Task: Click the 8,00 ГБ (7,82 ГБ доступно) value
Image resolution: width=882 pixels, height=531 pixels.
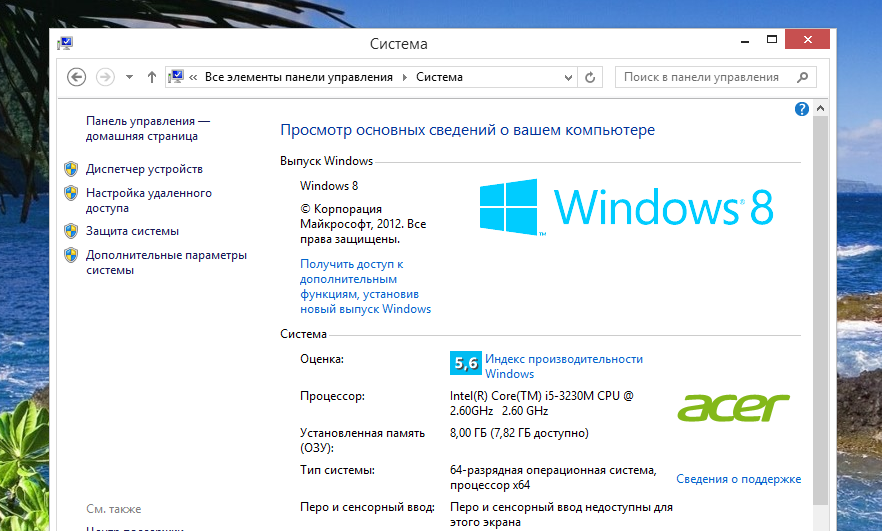Action: [519, 433]
